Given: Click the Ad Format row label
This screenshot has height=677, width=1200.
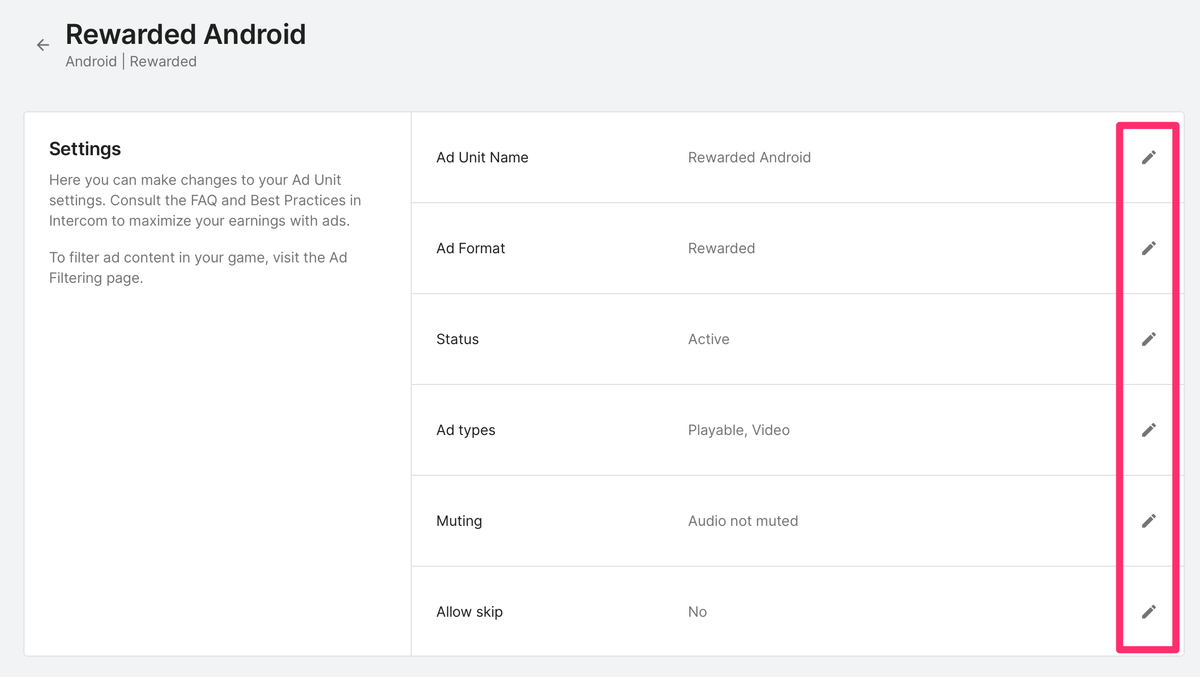Looking at the screenshot, I should point(470,248).
